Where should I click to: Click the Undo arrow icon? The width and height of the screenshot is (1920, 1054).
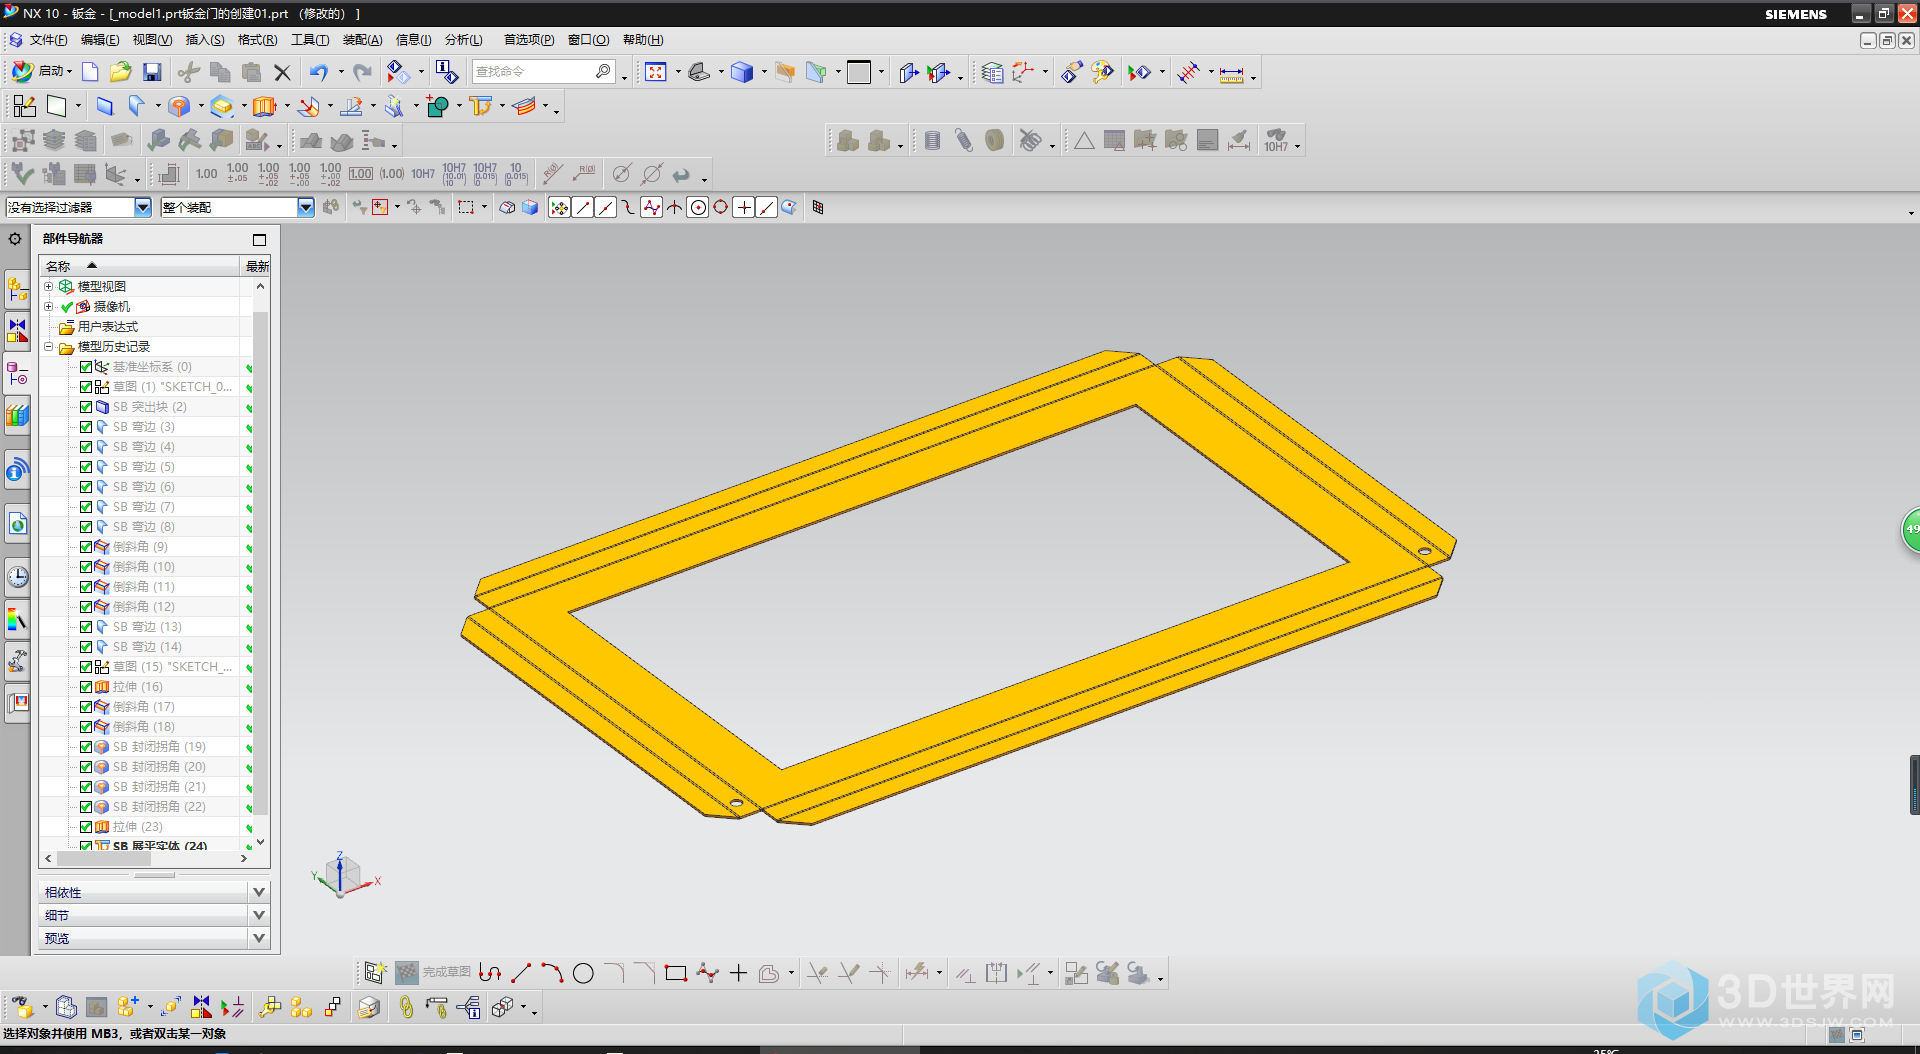319,72
